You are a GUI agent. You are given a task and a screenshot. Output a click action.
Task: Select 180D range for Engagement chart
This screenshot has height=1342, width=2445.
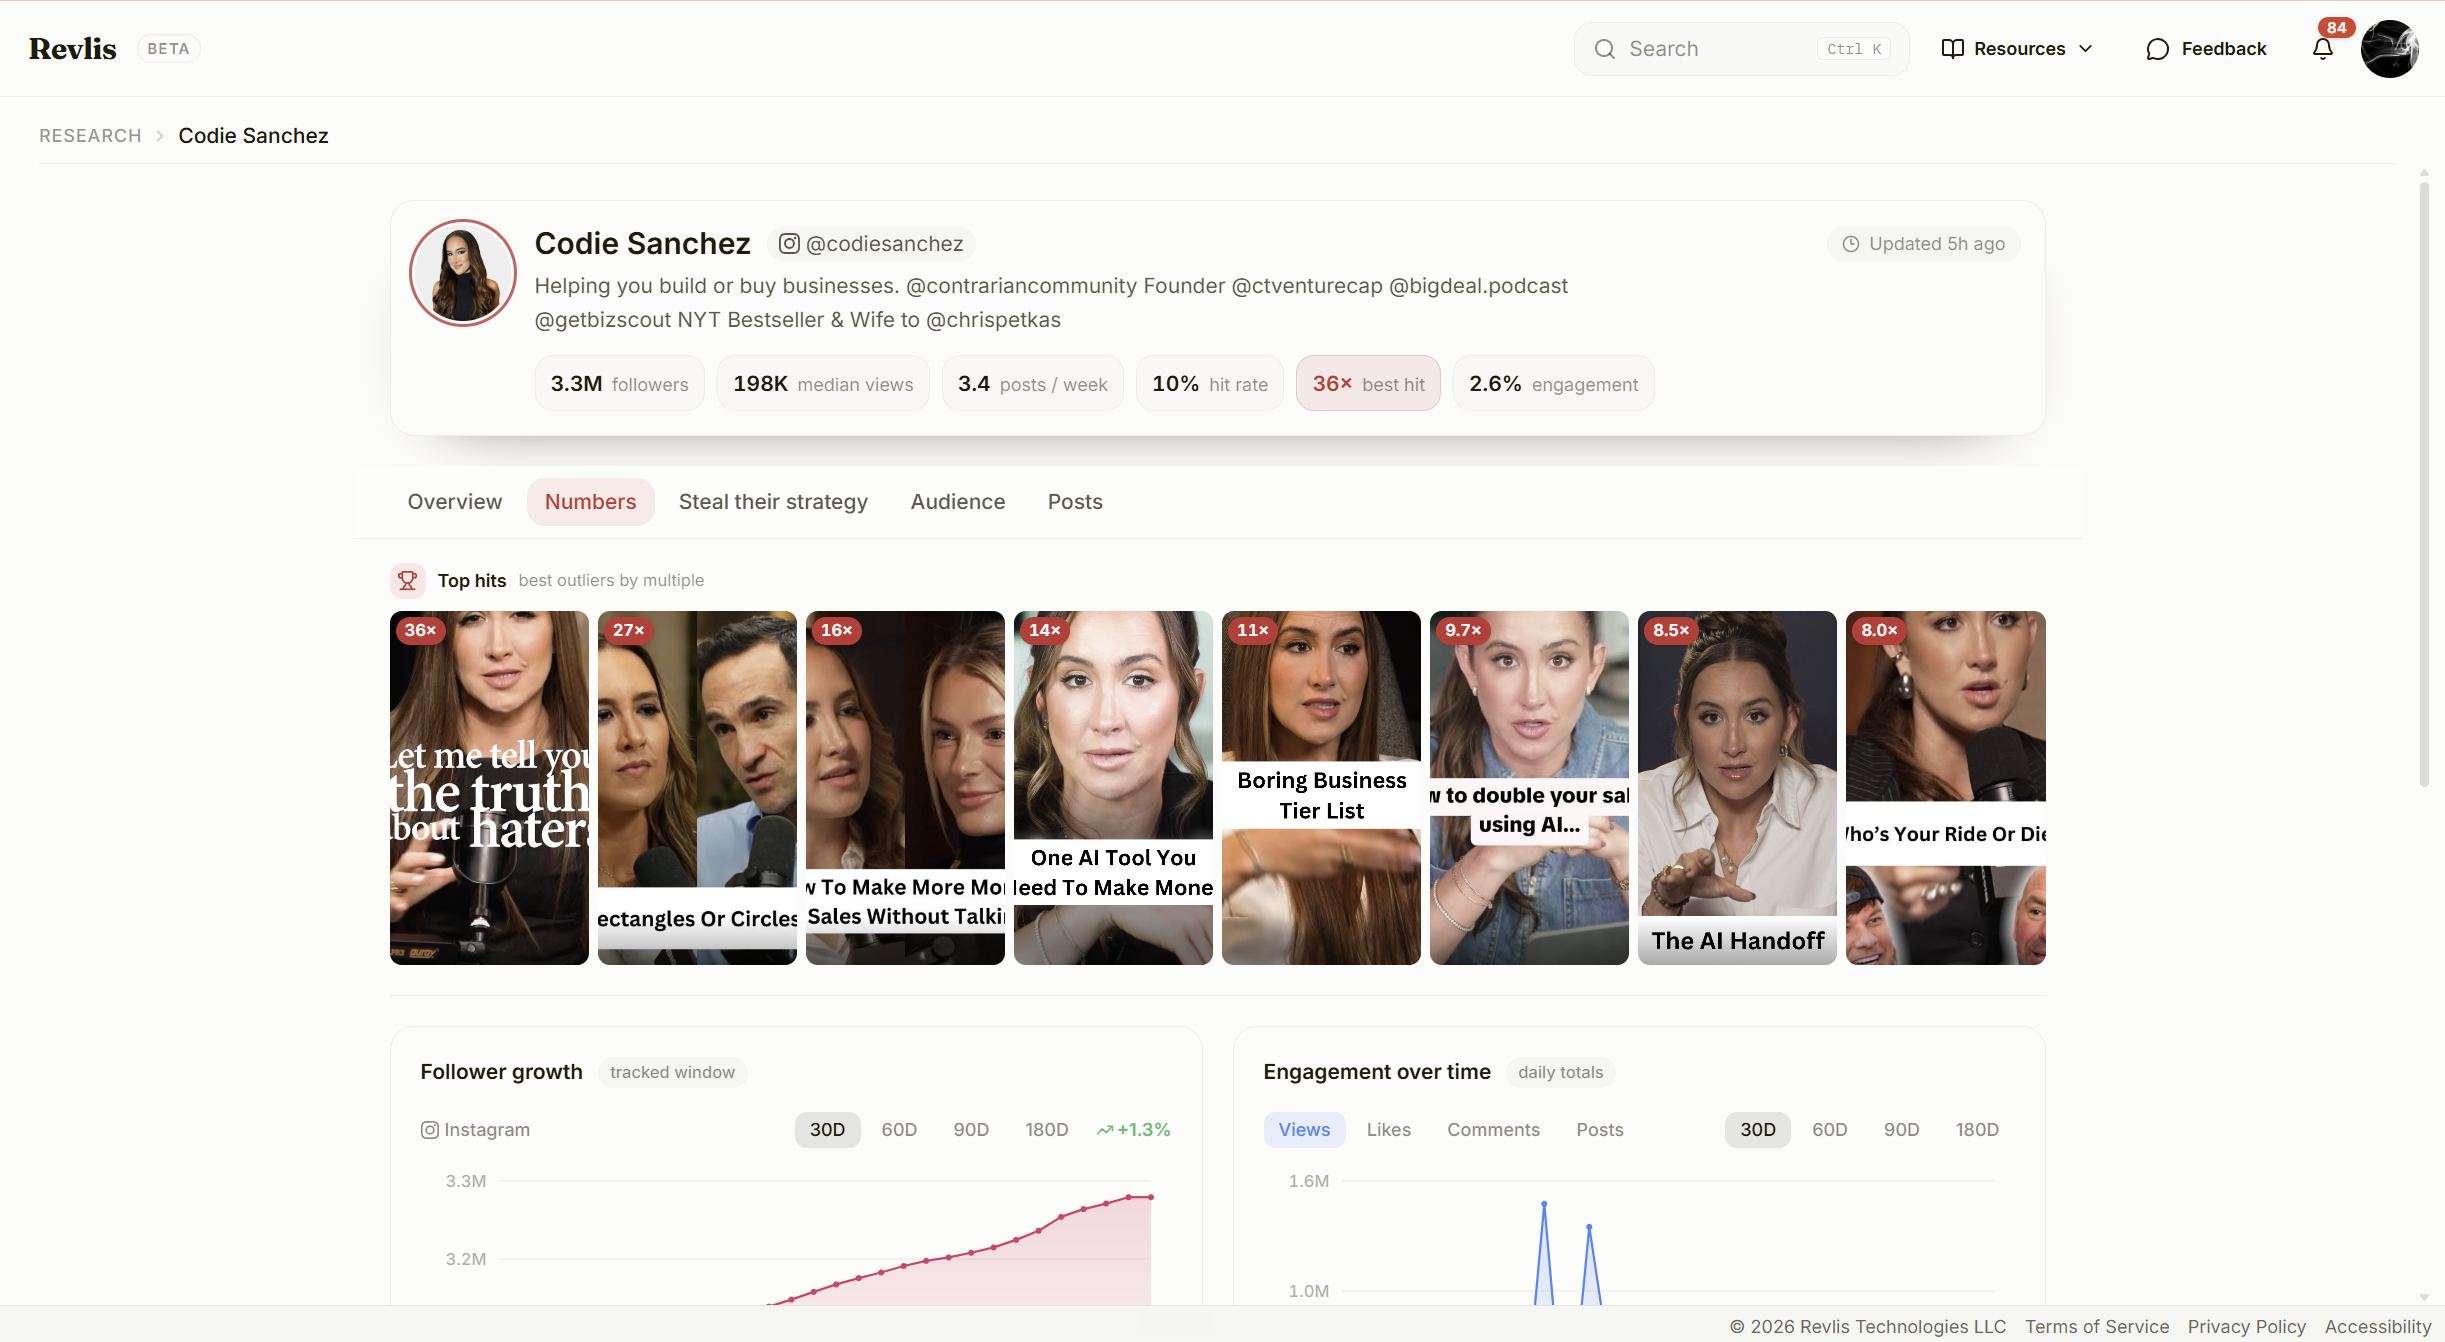pyautogui.click(x=1977, y=1130)
